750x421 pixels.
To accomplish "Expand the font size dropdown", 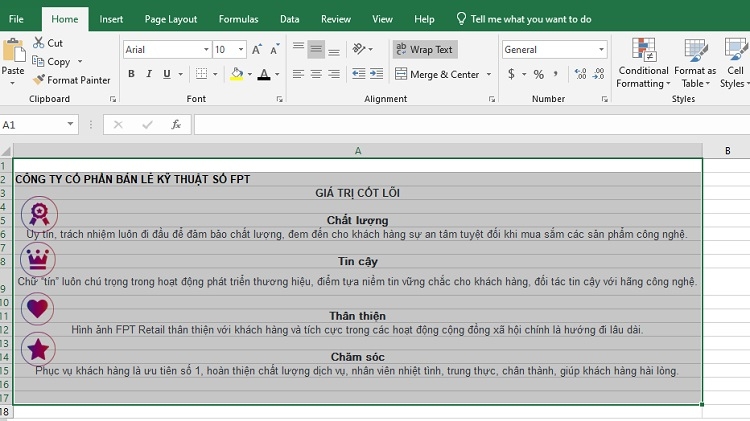I will click(x=241, y=49).
